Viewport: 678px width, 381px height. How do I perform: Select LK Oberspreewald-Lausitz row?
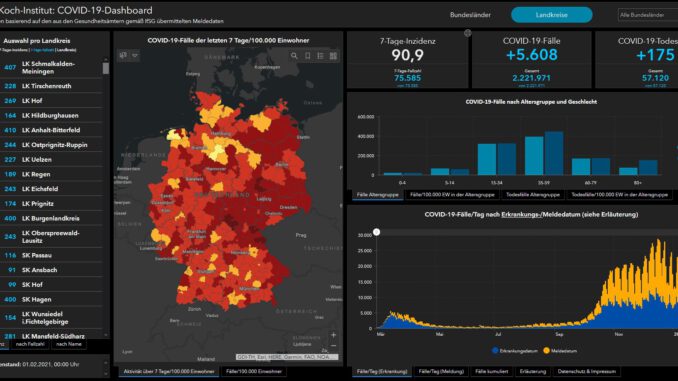coord(51,237)
